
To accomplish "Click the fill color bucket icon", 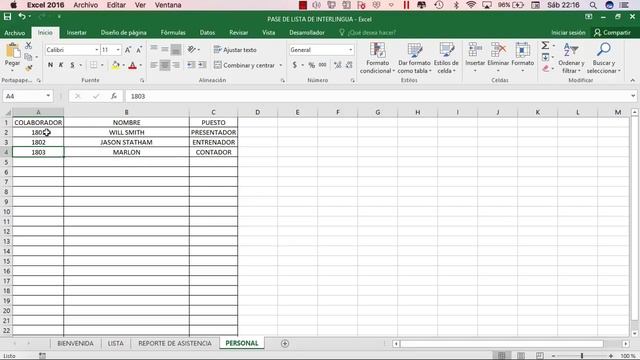I will pos(116,65).
